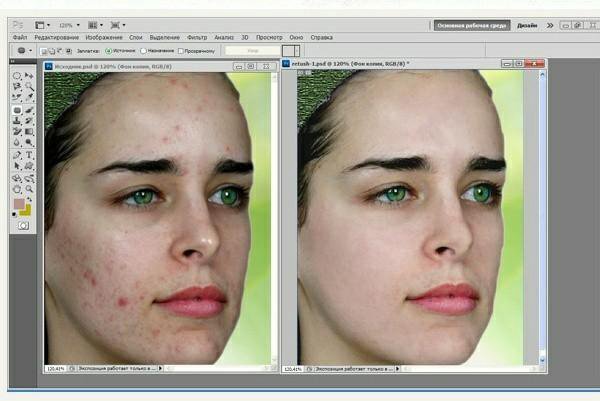The width and height of the screenshot is (600, 401).
Task: Open the Изображение menu
Action: (89, 37)
